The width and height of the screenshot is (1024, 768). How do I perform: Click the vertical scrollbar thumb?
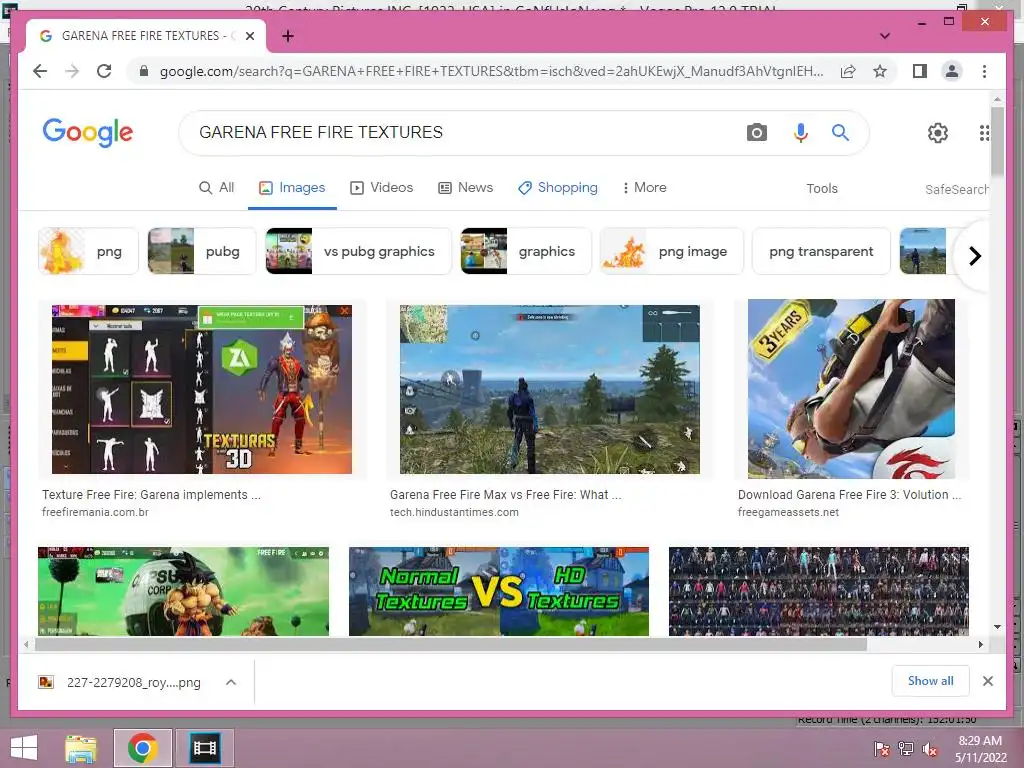[x=997, y=141]
